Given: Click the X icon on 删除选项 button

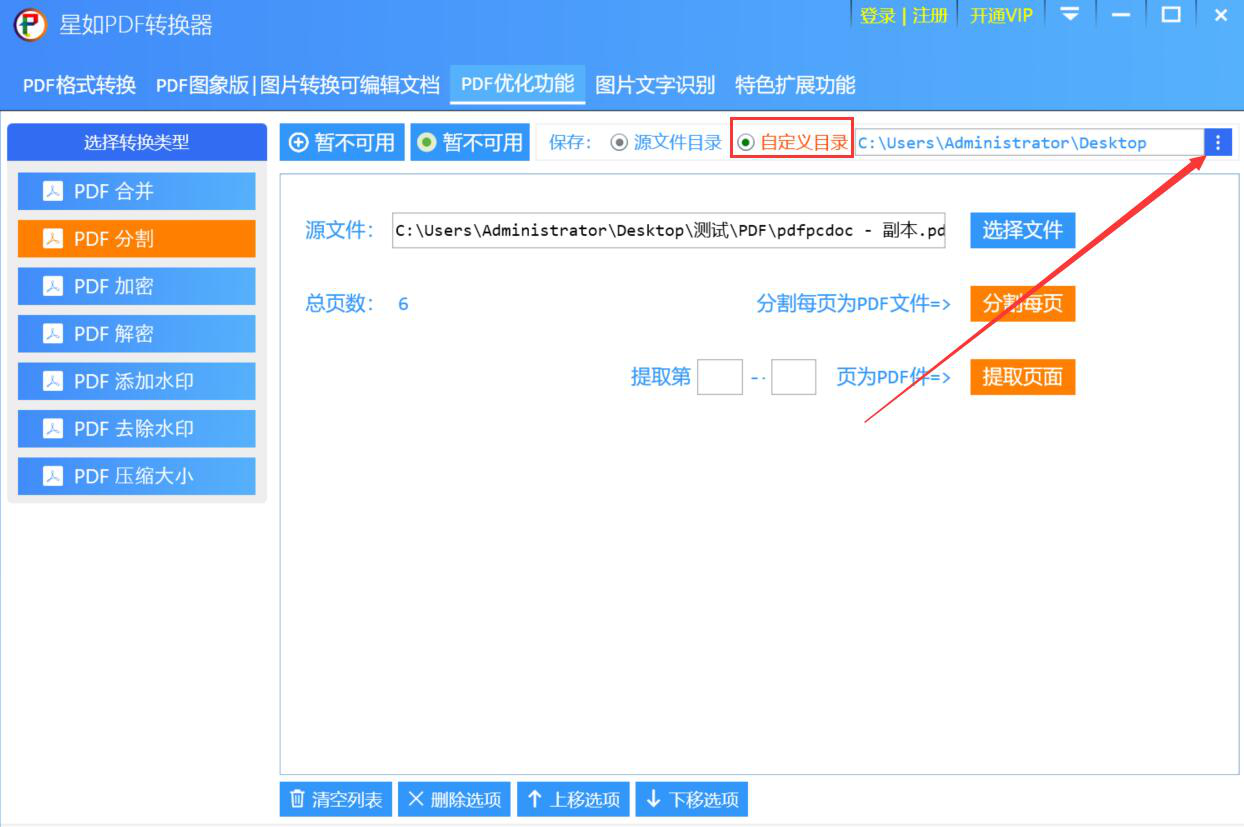Looking at the screenshot, I should (x=417, y=799).
